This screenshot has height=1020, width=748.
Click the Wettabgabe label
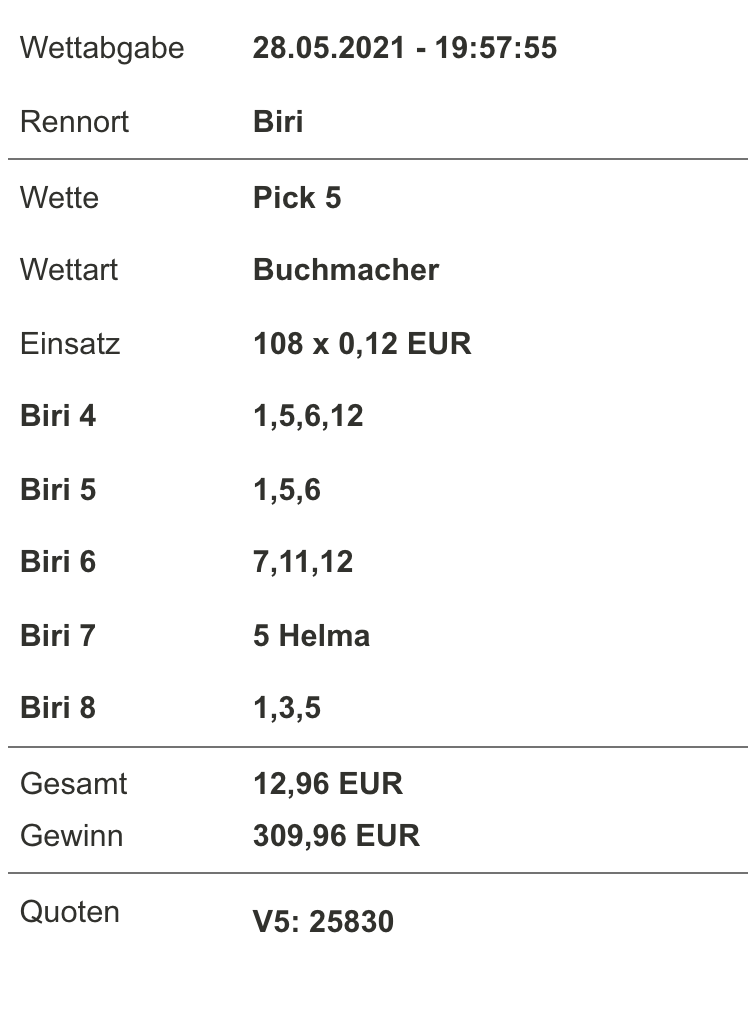tap(102, 48)
